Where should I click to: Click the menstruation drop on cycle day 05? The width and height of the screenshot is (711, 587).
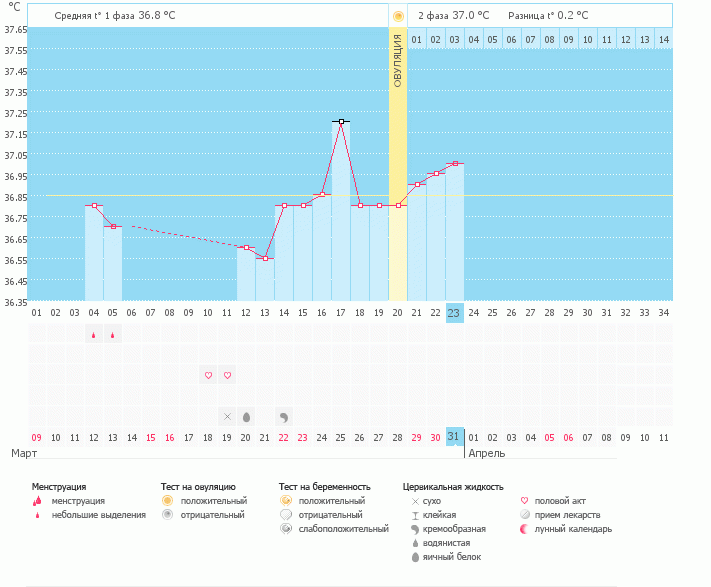point(112,335)
